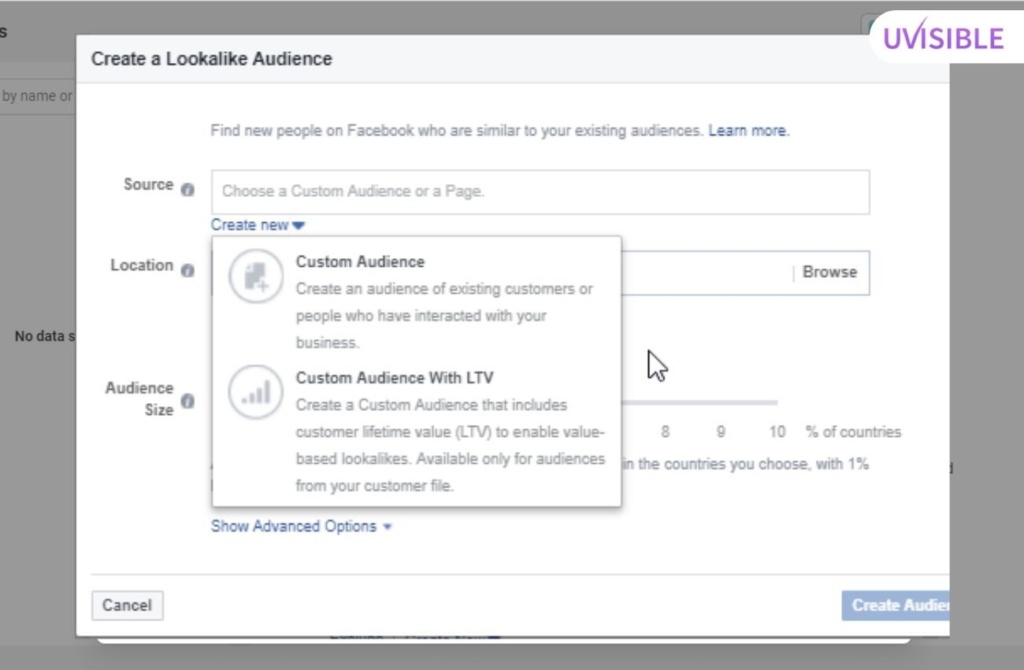Image resolution: width=1024 pixels, height=670 pixels.
Task: Select 10 on the audience size scale
Action: click(x=777, y=432)
